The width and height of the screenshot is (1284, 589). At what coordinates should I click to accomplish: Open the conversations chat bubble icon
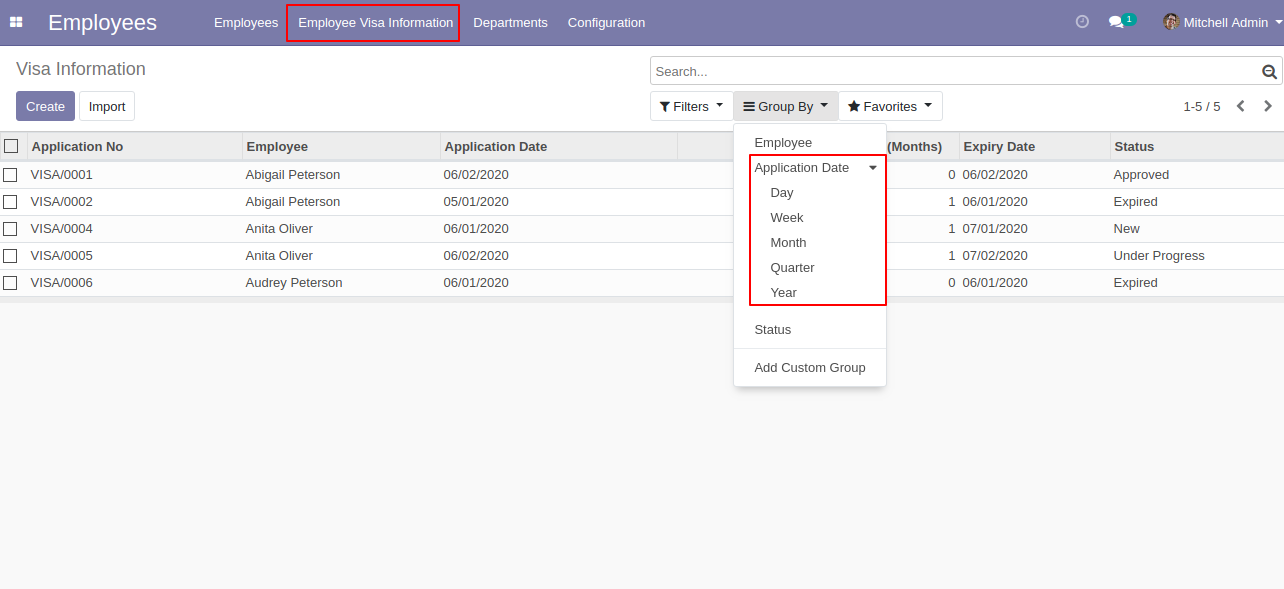(x=1117, y=22)
